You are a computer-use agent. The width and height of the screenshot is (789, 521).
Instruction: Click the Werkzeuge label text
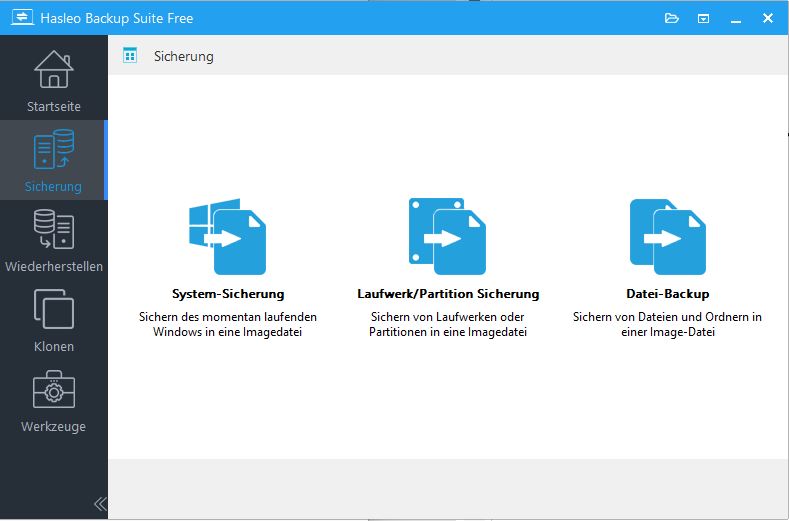click(x=54, y=427)
